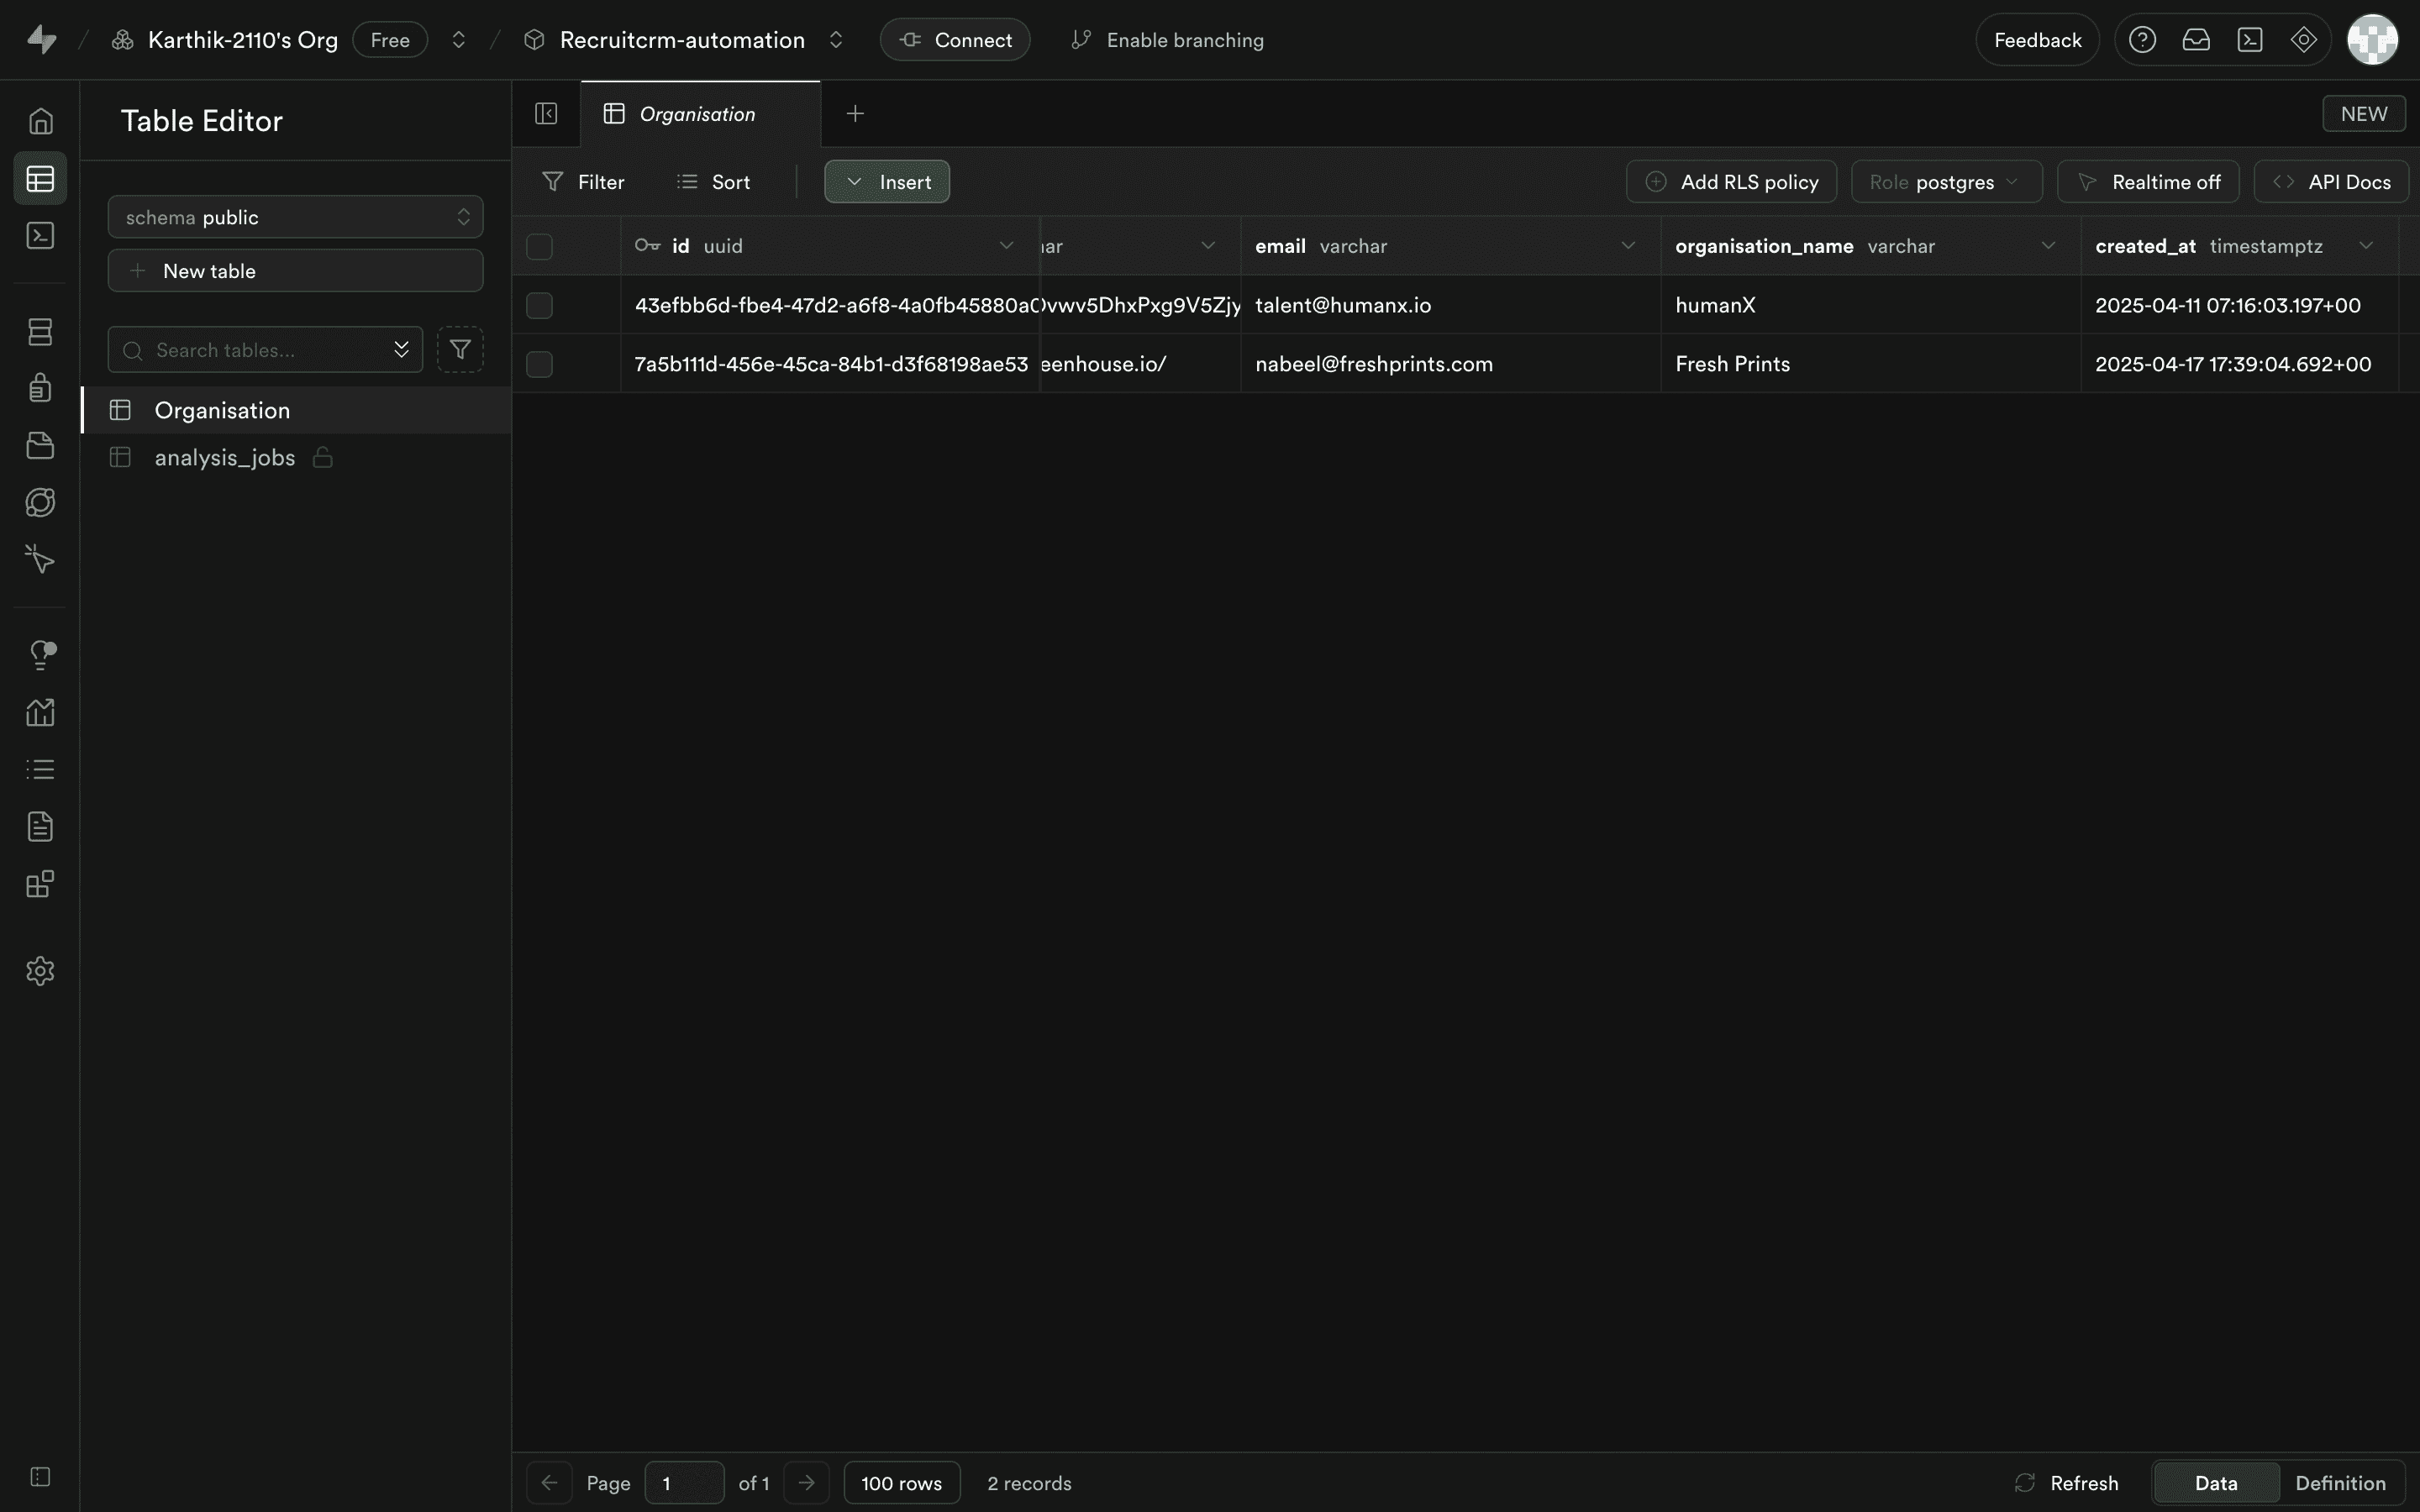The width and height of the screenshot is (2420, 1512).
Task: Open the help question mark icon
Action: pos(2142,40)
